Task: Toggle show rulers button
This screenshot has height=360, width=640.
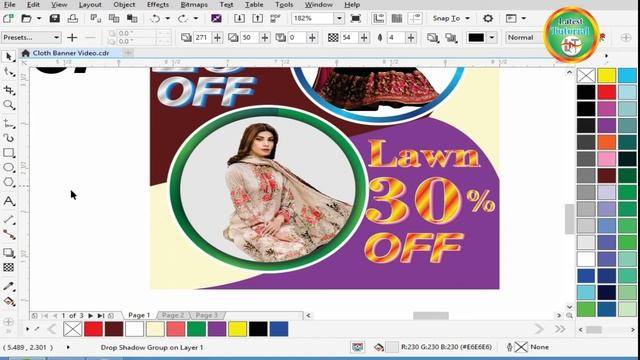Action: pos(379,18)
